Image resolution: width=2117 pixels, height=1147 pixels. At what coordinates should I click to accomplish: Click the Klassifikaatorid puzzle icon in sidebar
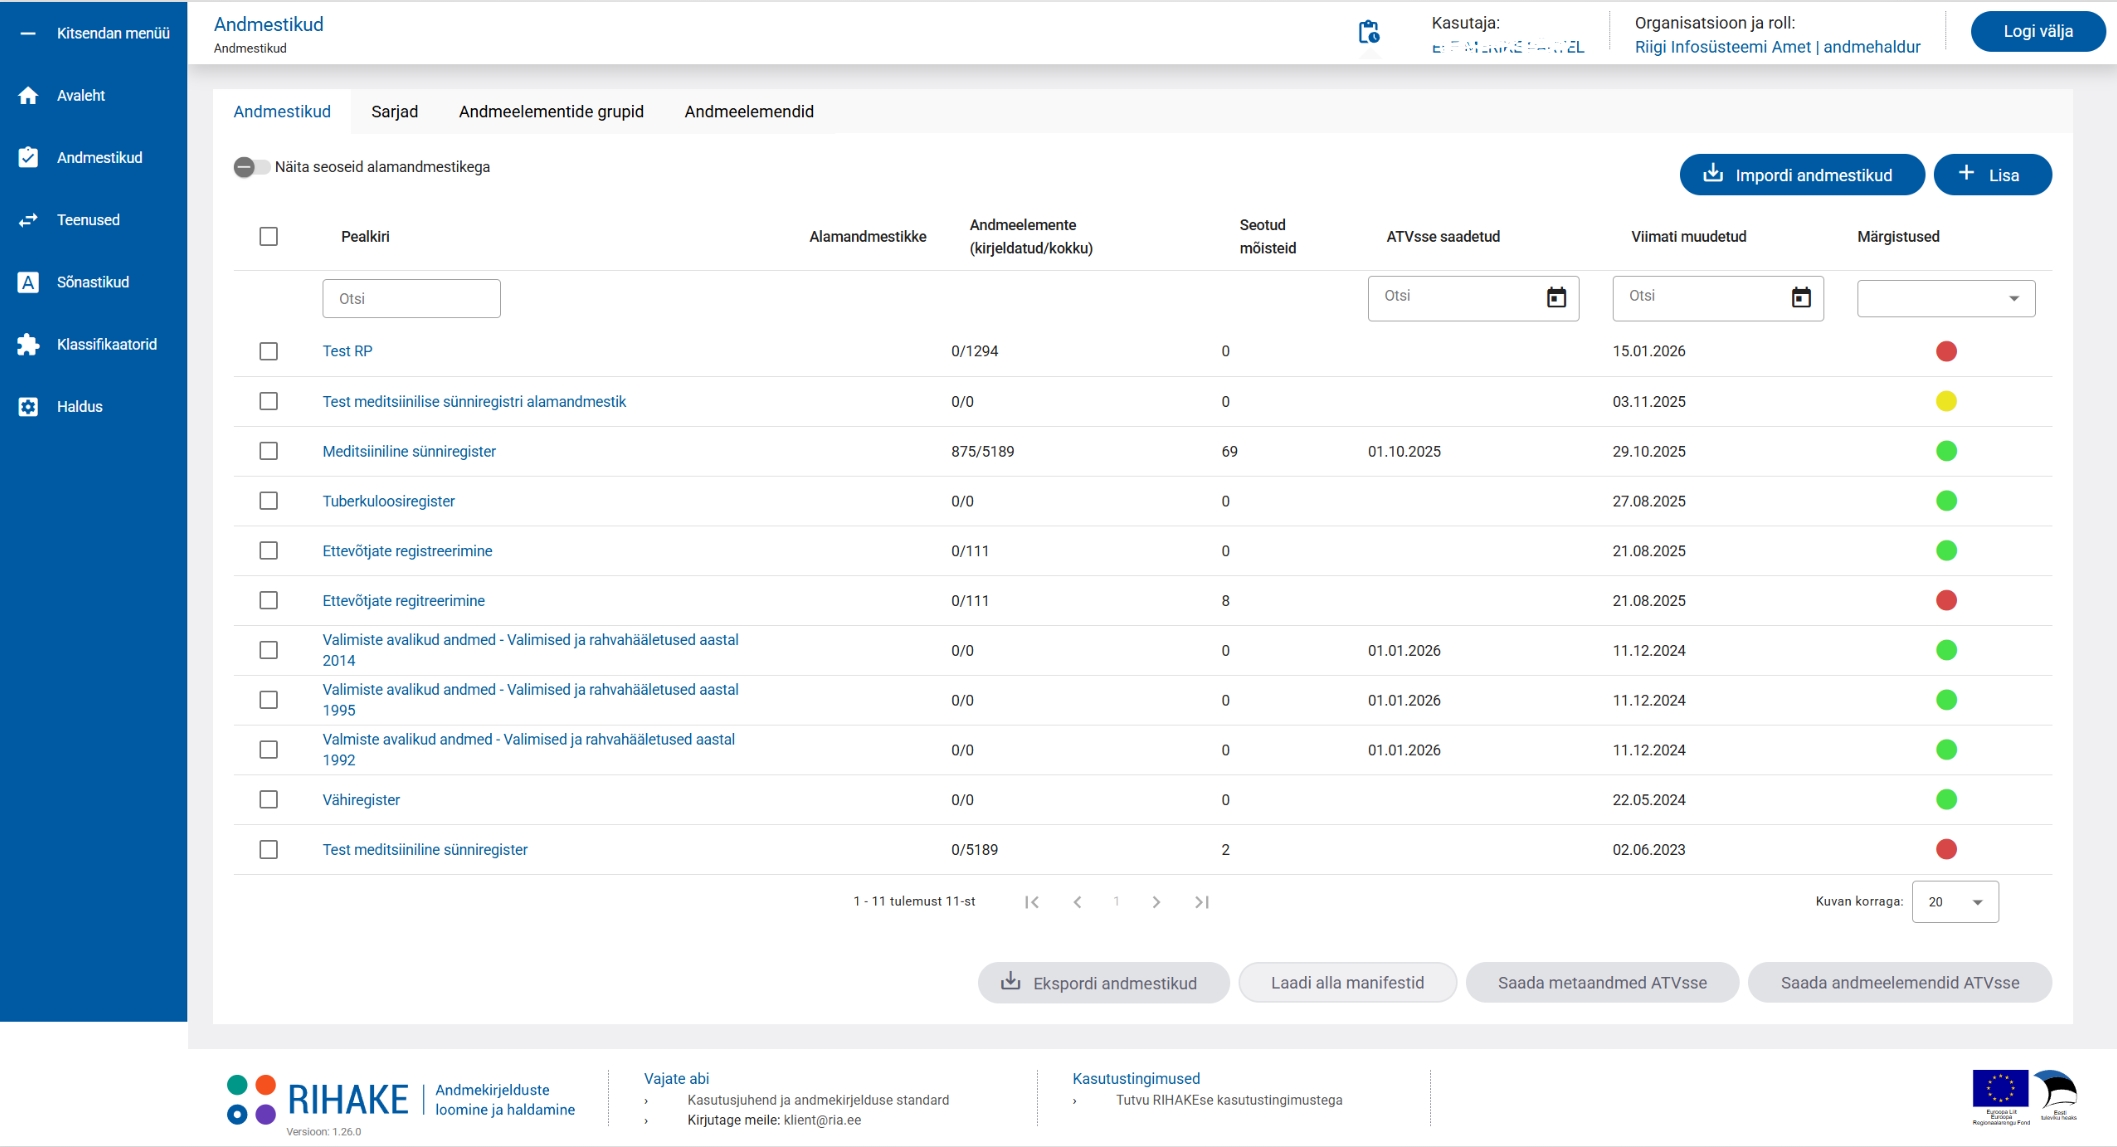click(28, 345)
